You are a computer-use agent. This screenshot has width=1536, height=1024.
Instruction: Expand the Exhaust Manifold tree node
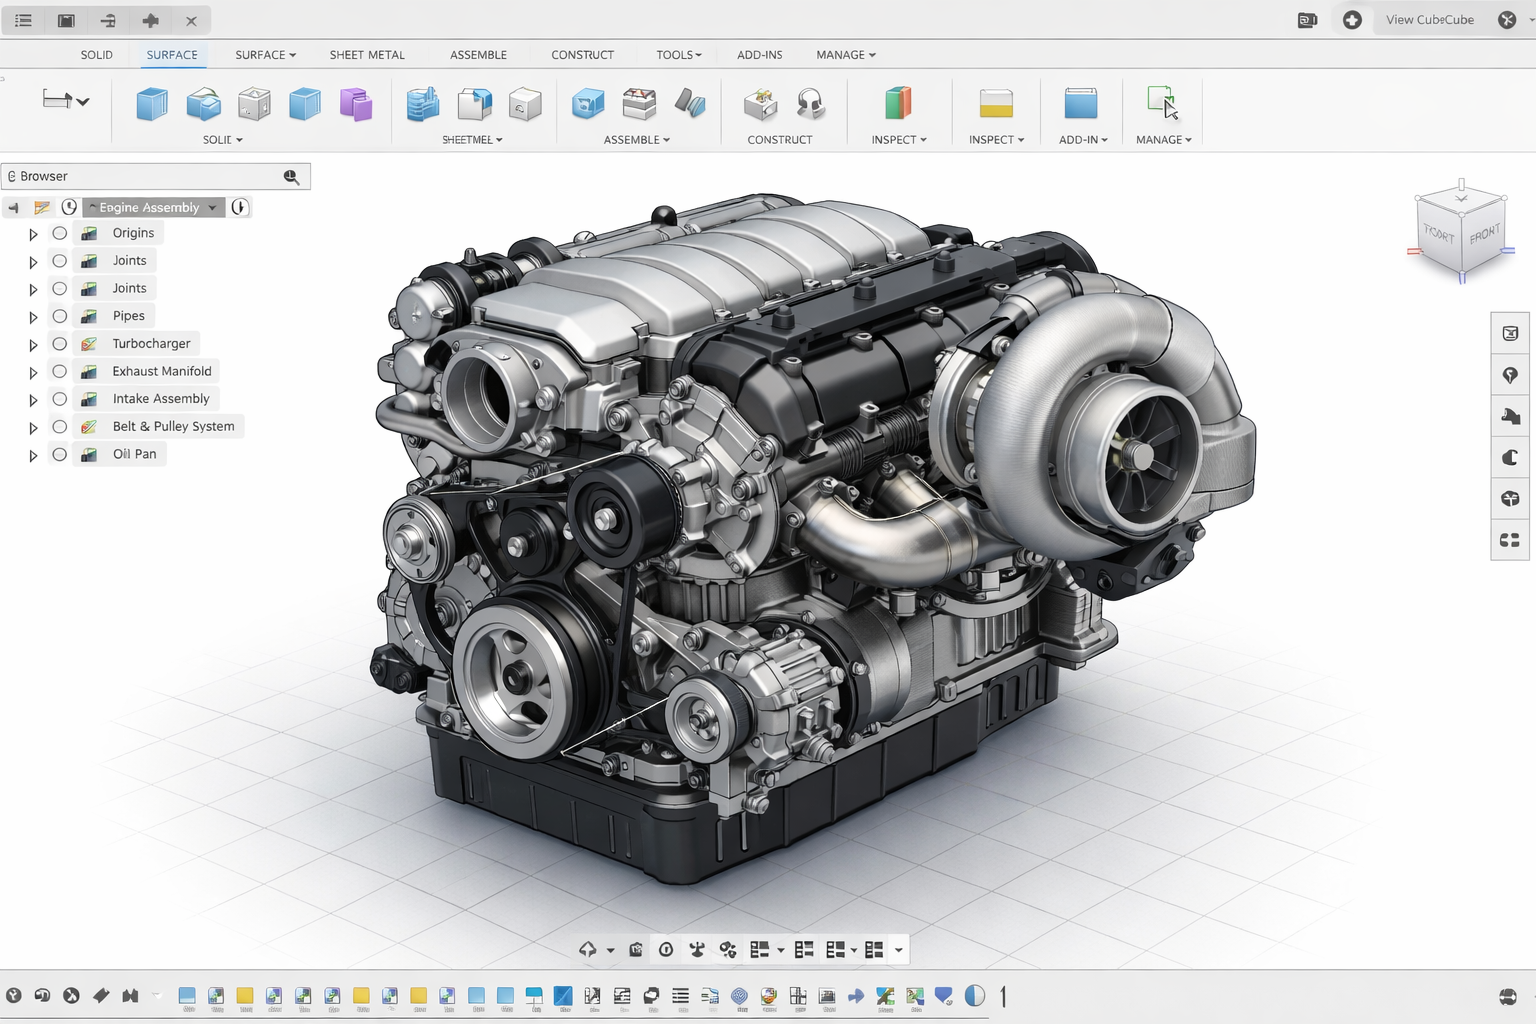point(33,372)
